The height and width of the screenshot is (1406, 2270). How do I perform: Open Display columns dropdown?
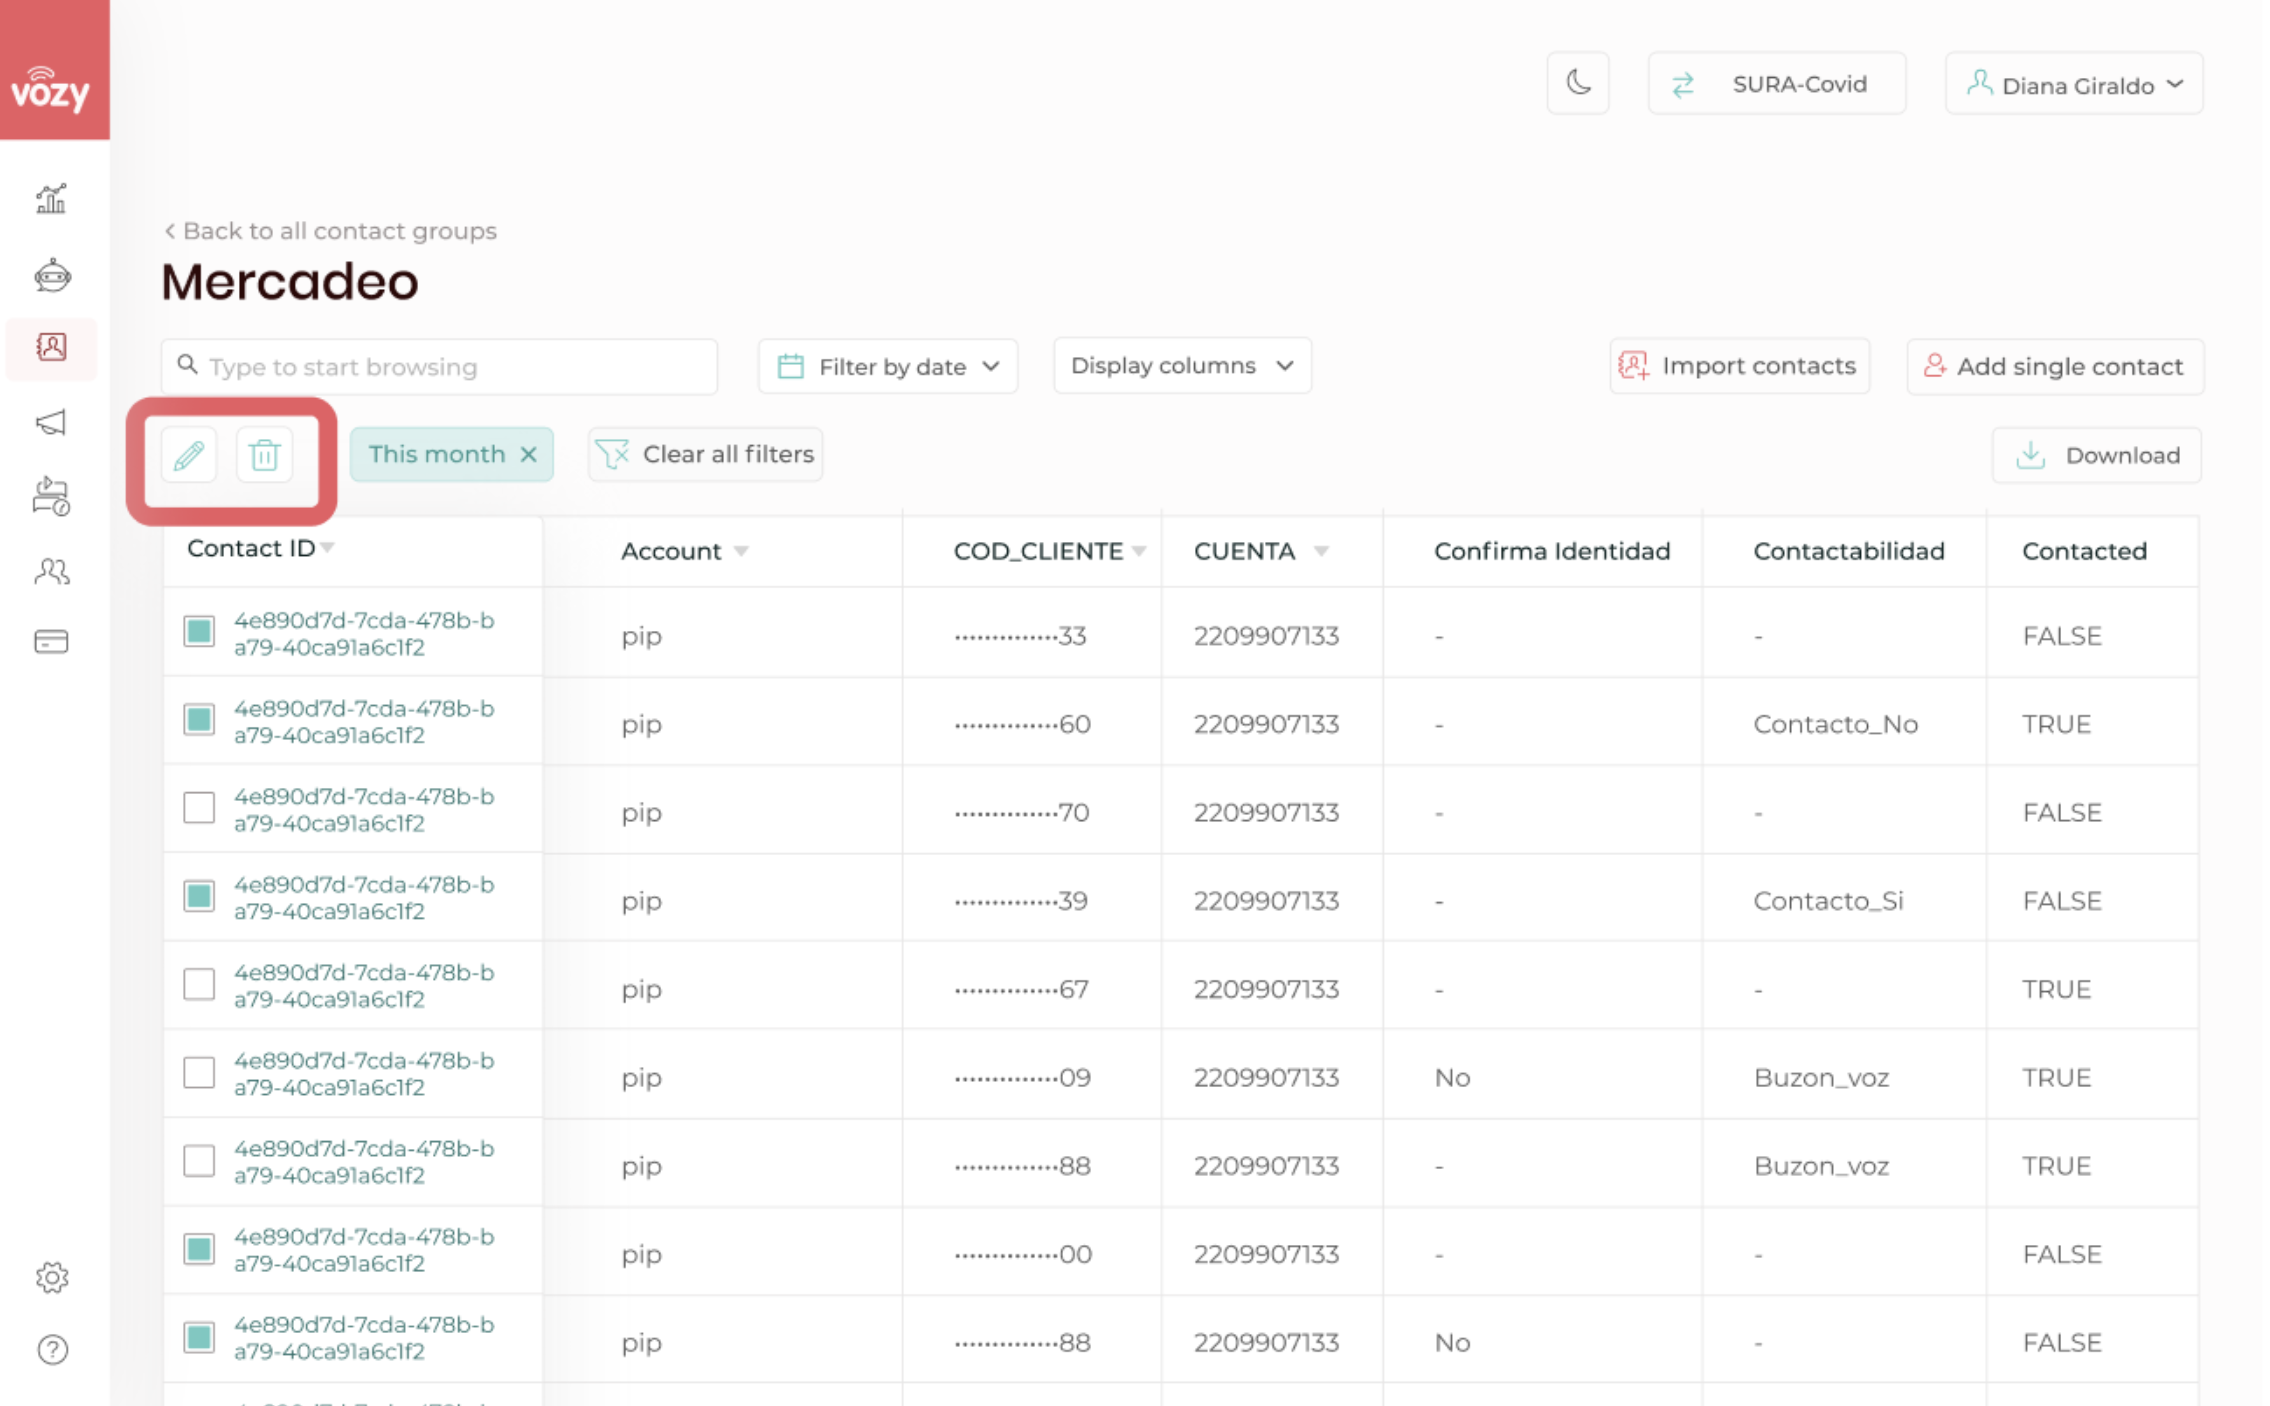[x=1182, y=365]
